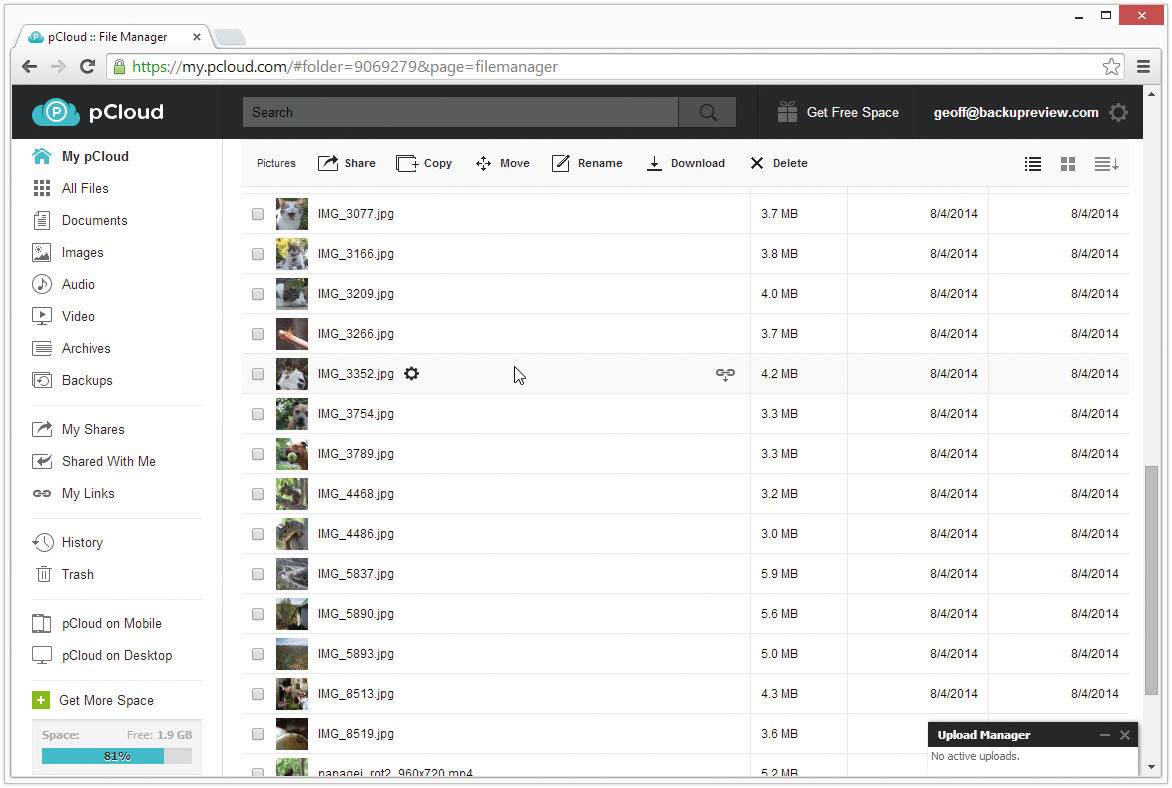Click the browser address bar URL
Screen dimensions: 1172x788
[x=345, y=67]
